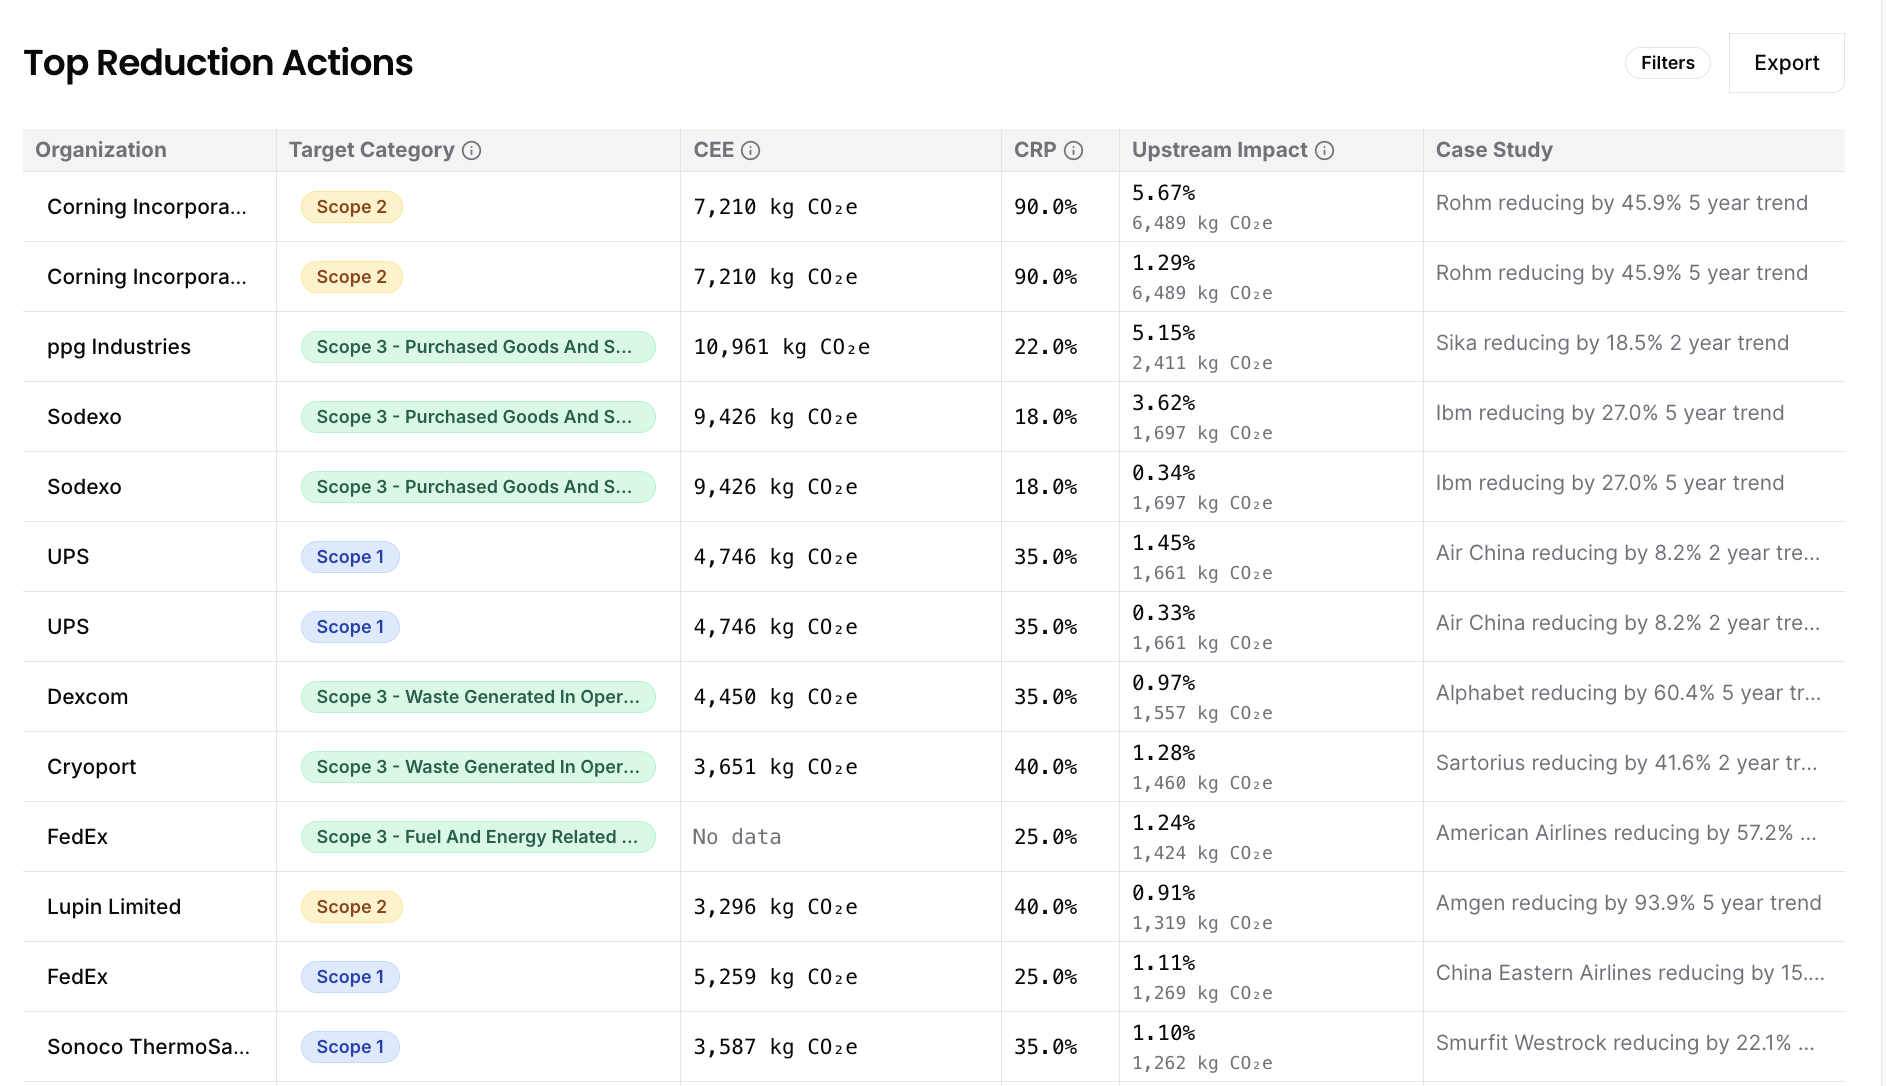Open the Amgen reducing by 93.9% case study

click(x=1628, y=903)
